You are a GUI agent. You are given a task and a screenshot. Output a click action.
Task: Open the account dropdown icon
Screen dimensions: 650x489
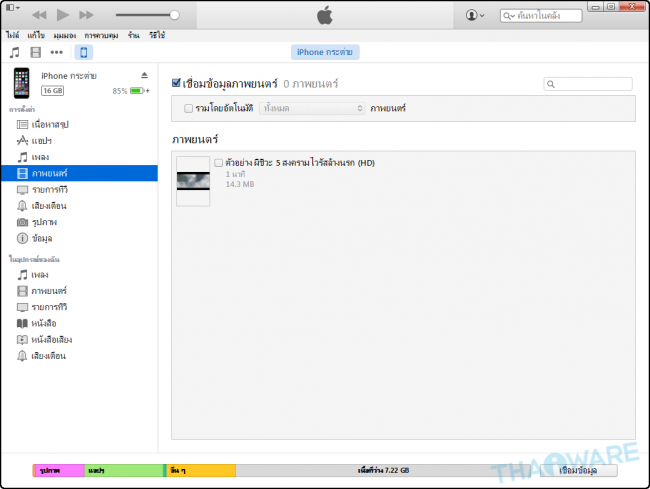tap(475, 15)
